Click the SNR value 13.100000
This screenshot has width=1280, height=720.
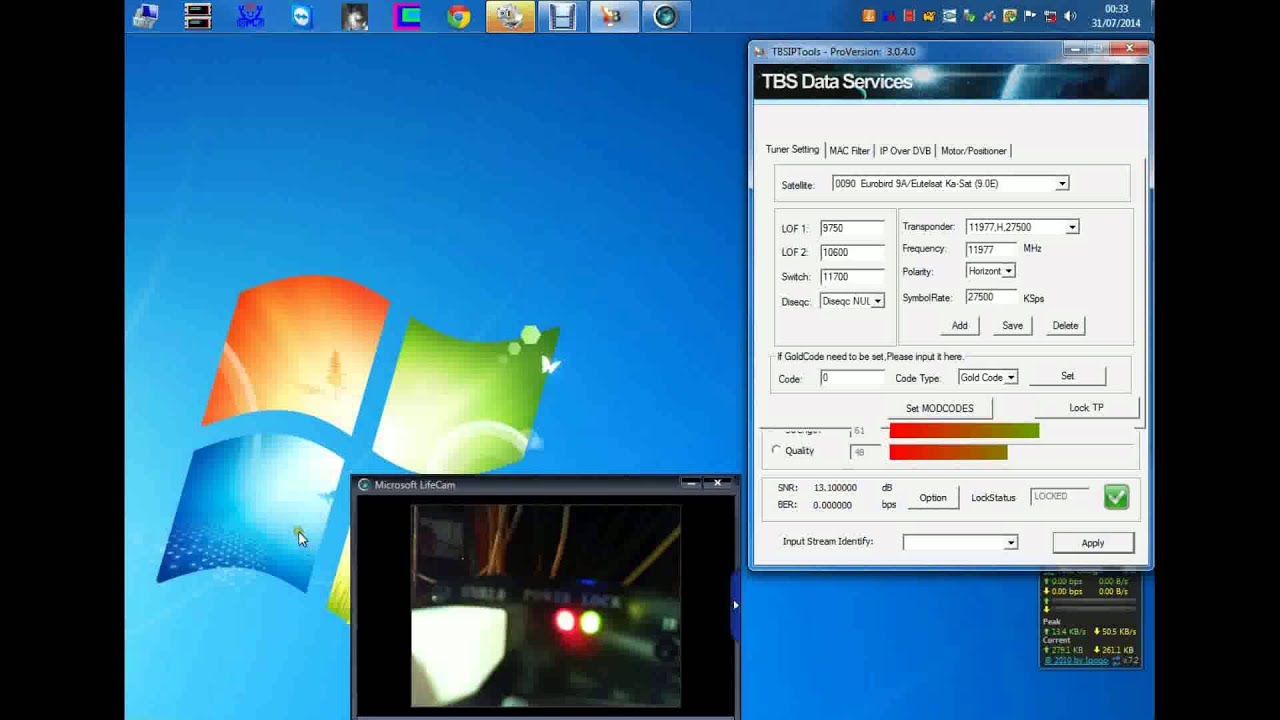(x=835, y=488)
